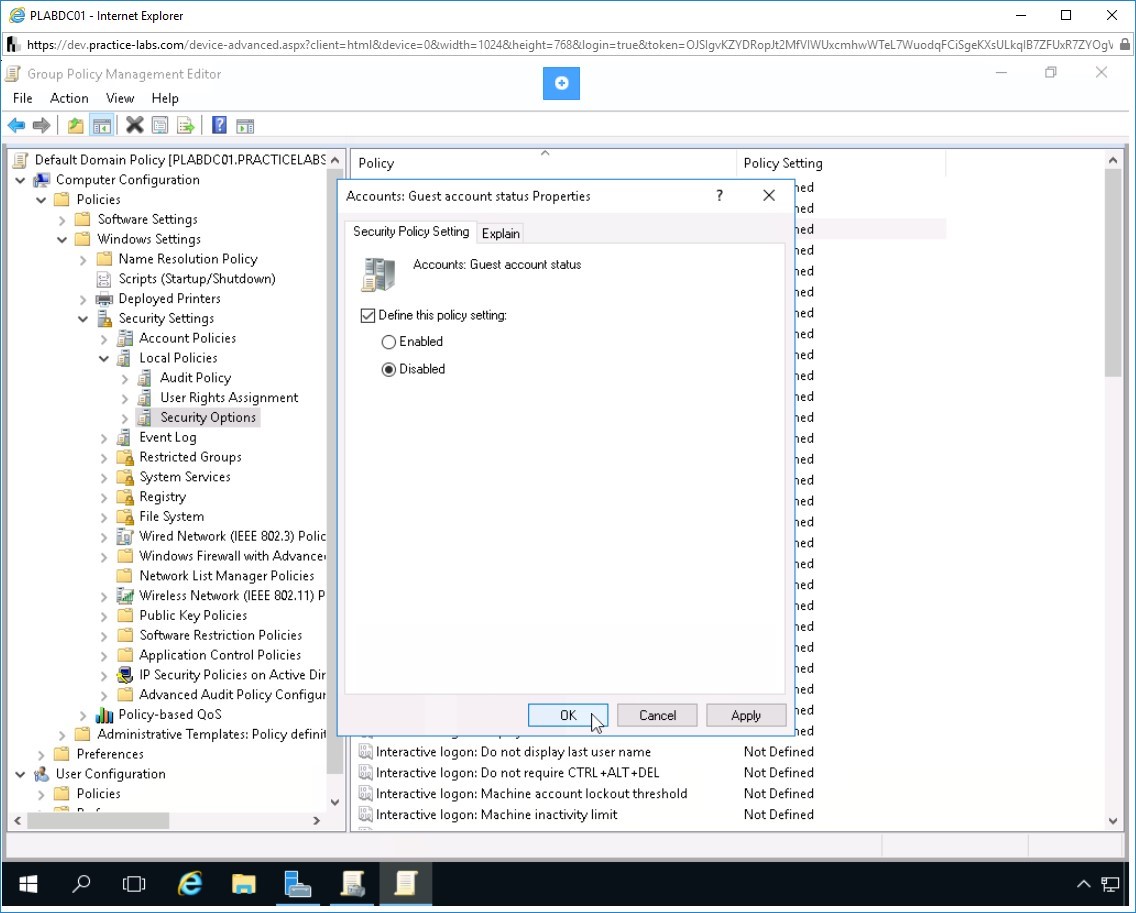The image size is (1136, 913).
Task: Click the Windows Start button
Action: click(x=28, y=883)
